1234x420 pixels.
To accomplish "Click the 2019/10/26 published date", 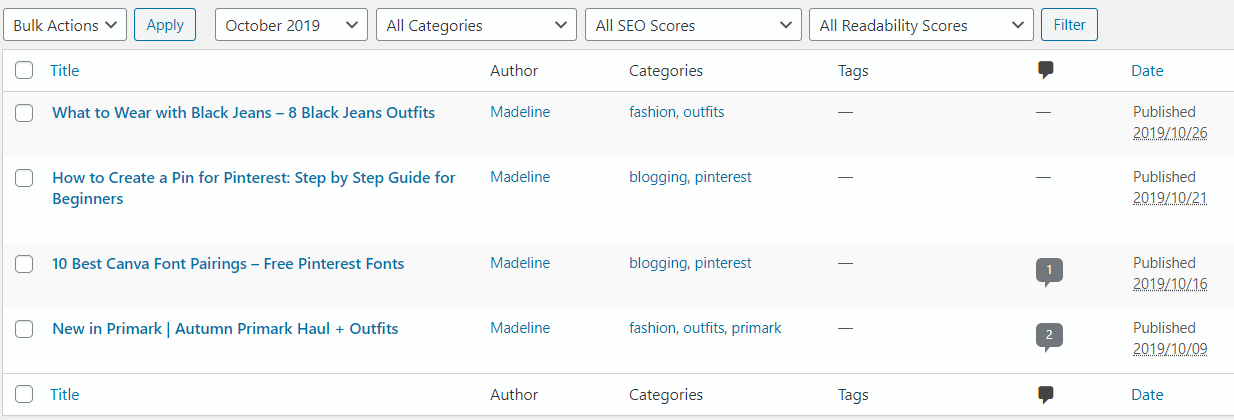I will point(1170,133).
